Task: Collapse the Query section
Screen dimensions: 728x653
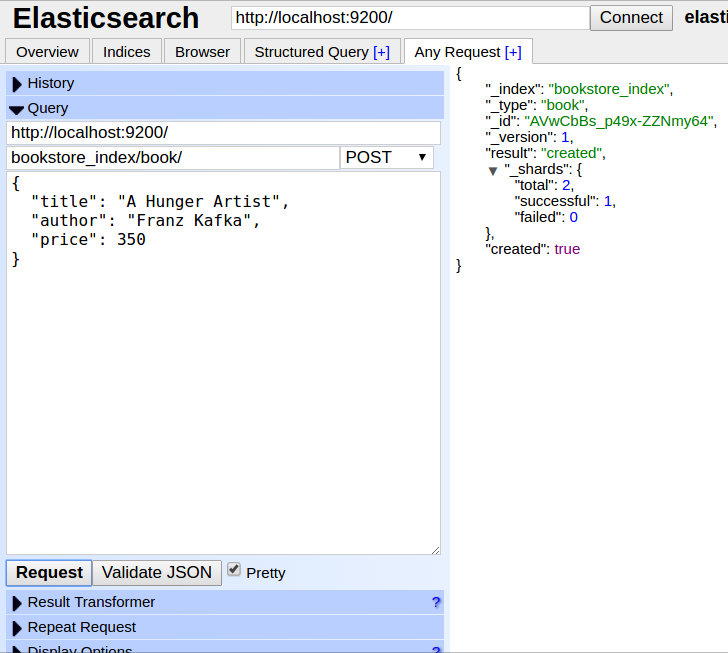Action: (x=225, y=108)
